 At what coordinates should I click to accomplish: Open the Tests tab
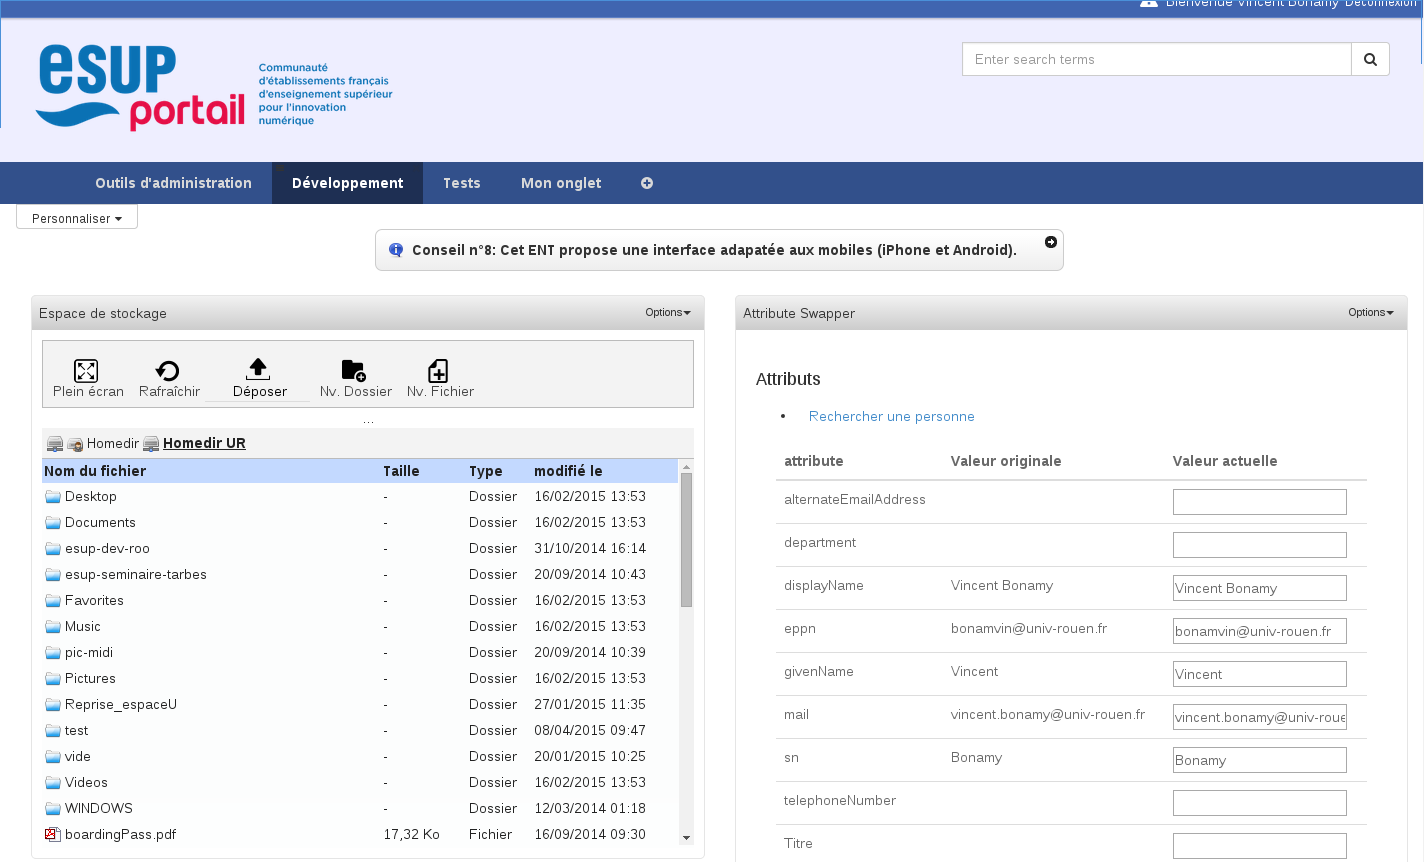click(461, 183)
